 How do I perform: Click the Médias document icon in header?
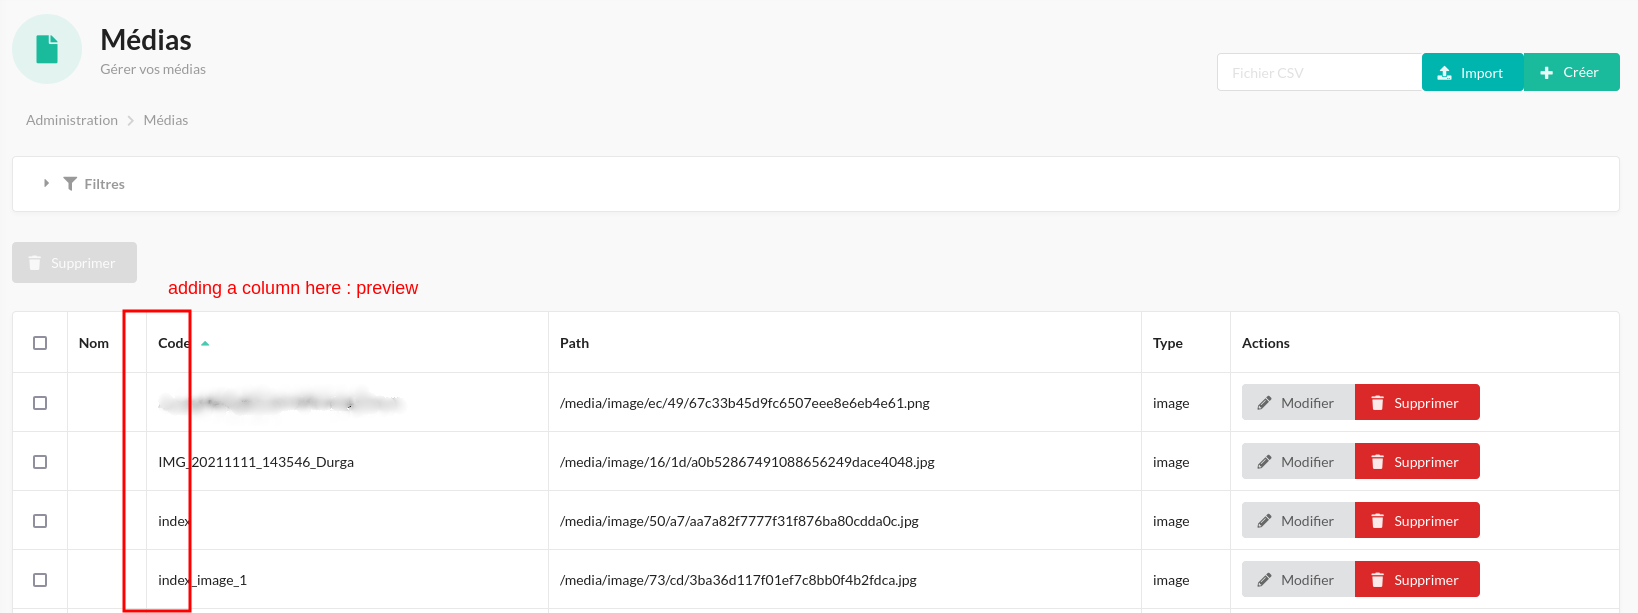coord(47,49)
